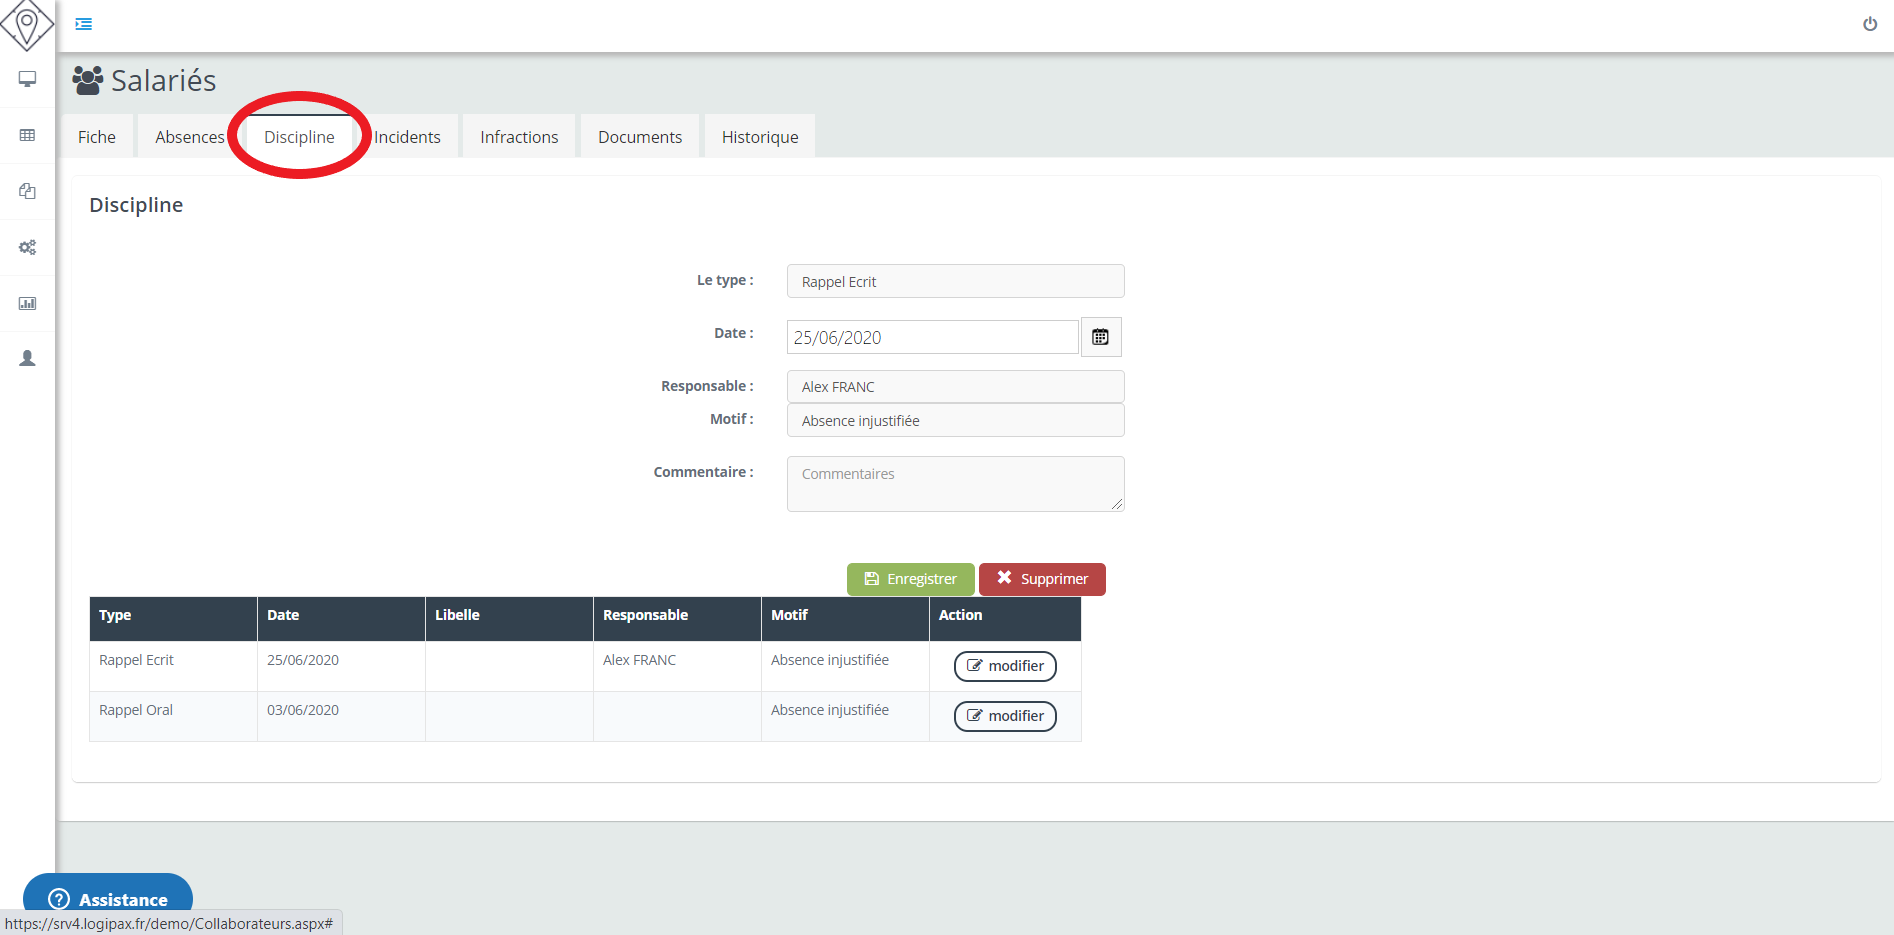Switch to the Infractions tab
1894x935 pixels.
[519, 137]
